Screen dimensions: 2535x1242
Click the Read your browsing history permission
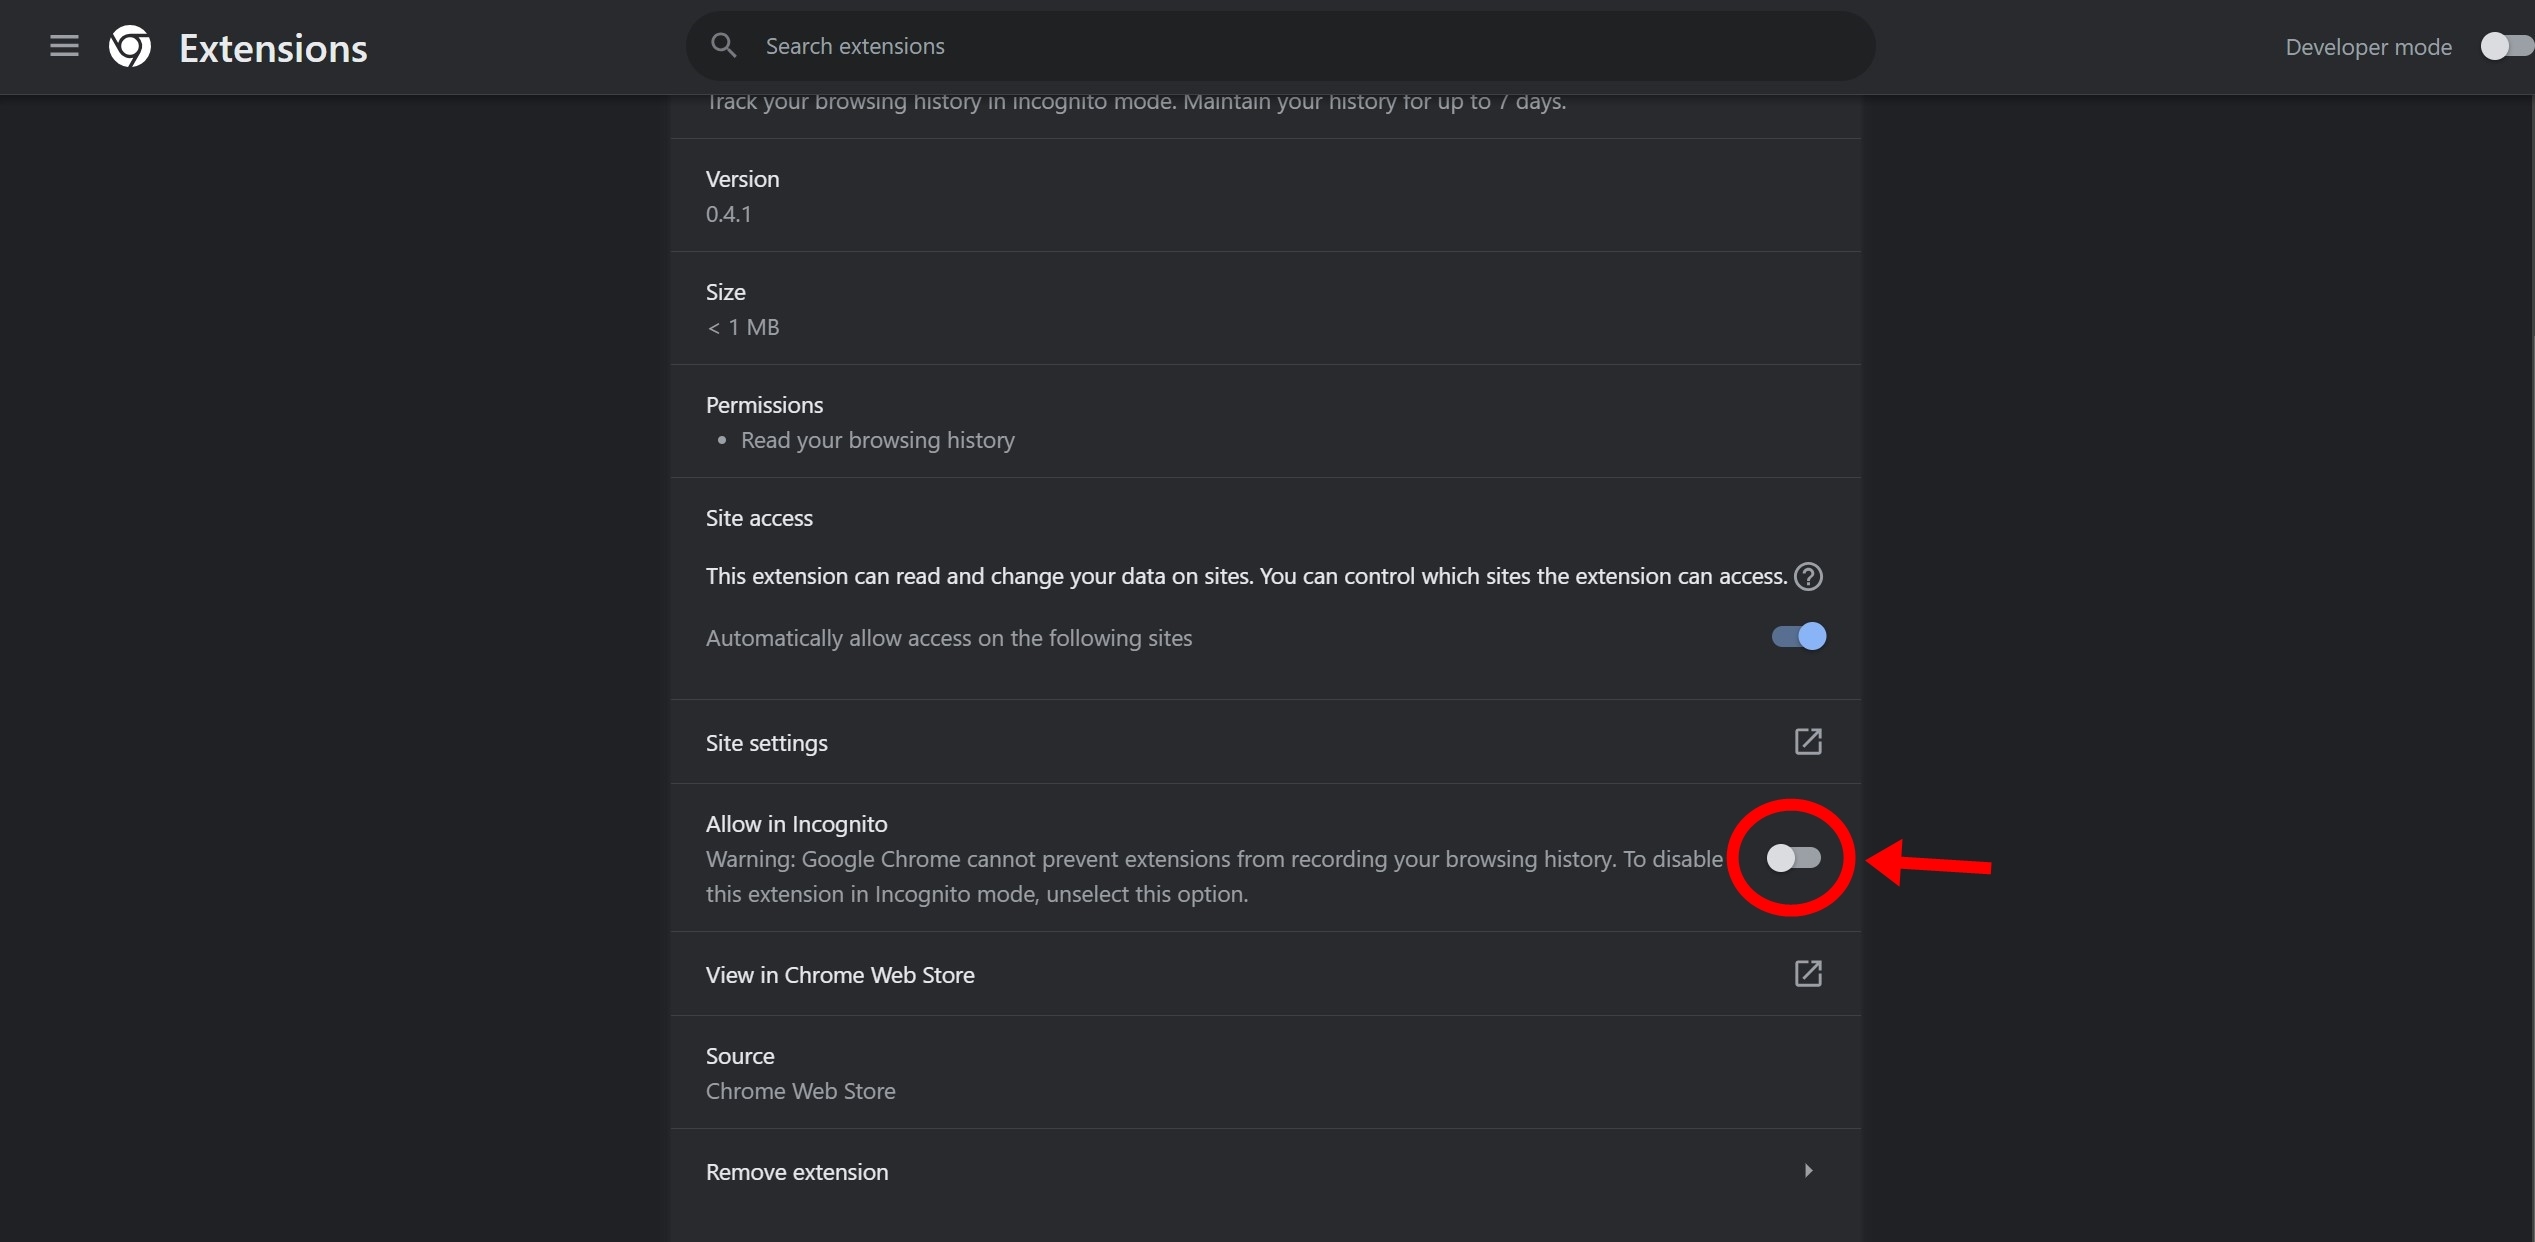pos(877,440)
